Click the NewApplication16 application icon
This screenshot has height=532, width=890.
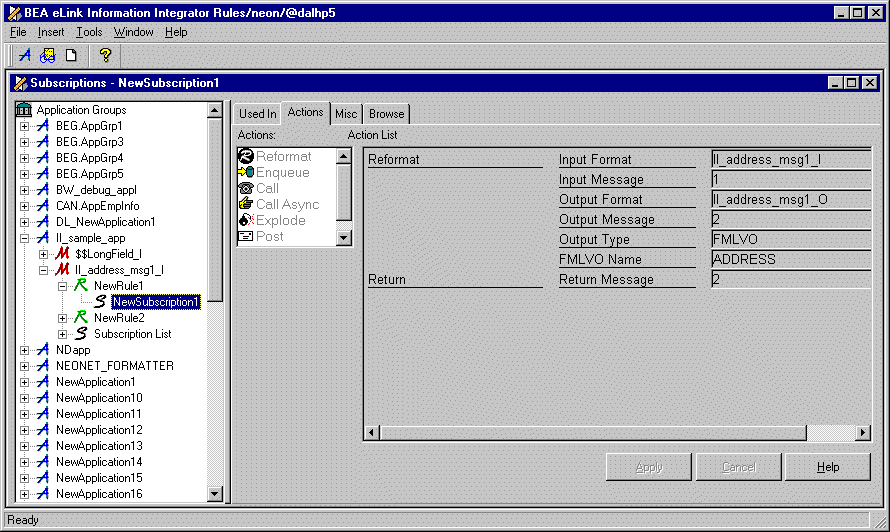(x=43, y=493)
